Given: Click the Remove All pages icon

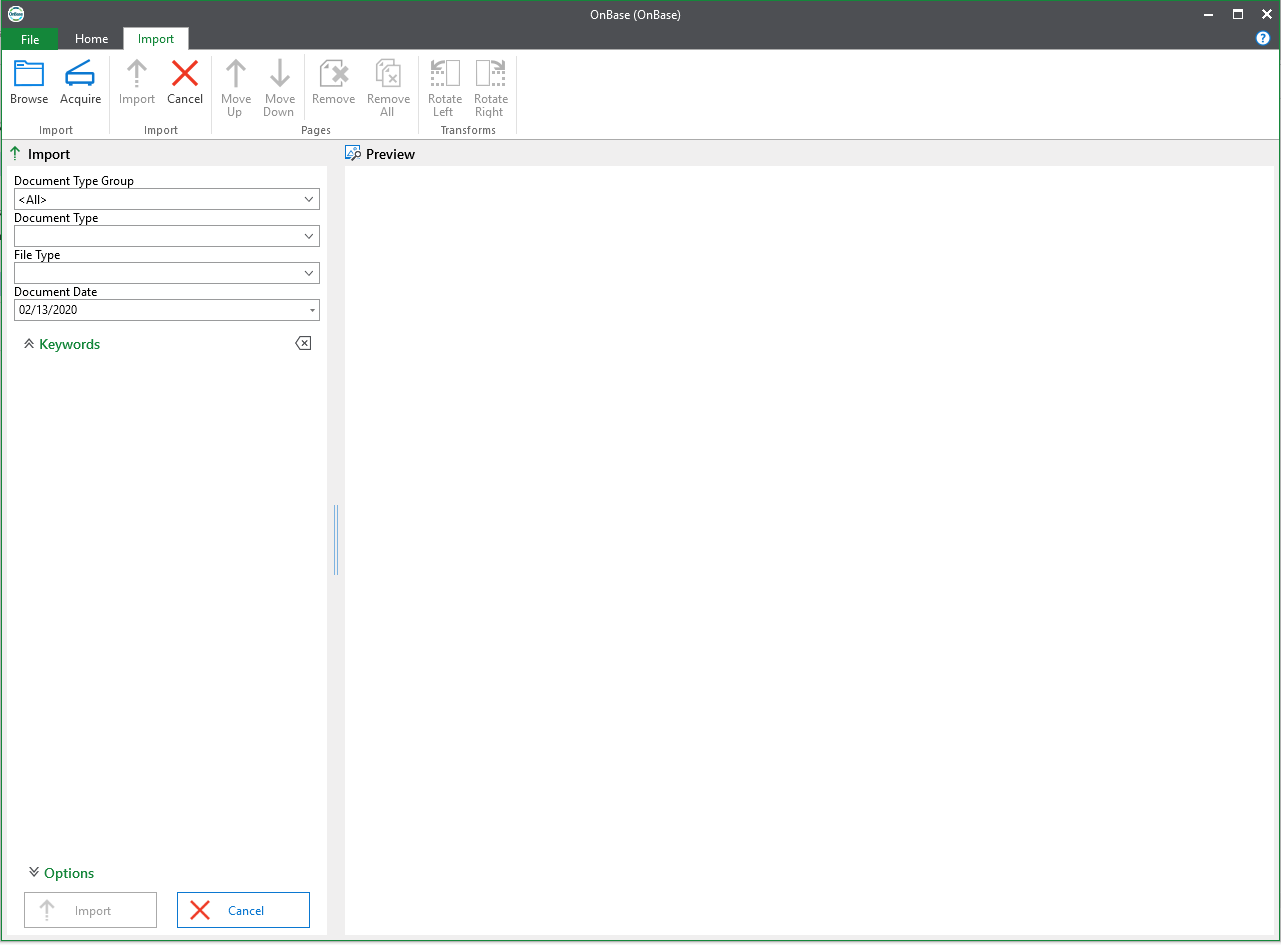Looking at the screenshot, I should point(388,74).
